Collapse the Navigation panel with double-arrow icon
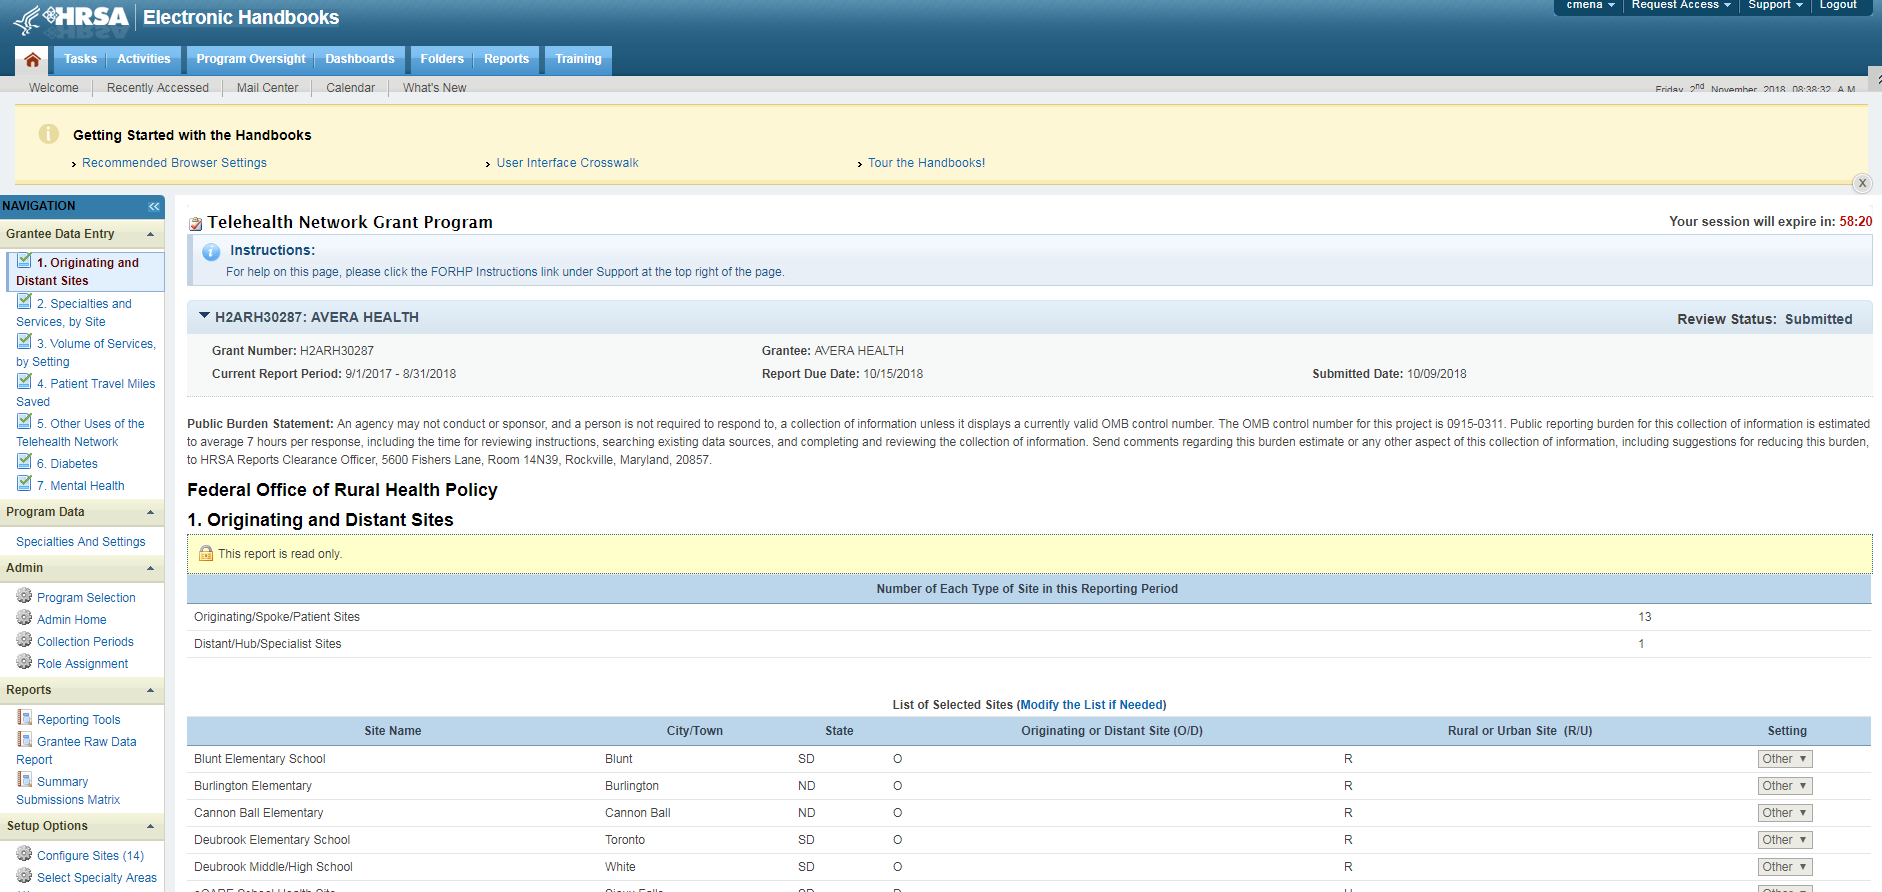Screen dimensions: 1882x892 click(154, 206)
